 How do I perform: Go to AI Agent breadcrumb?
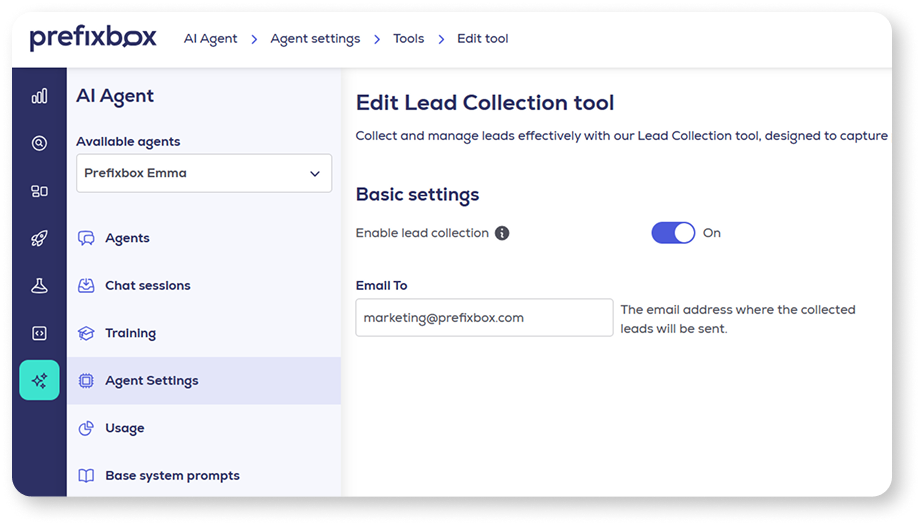[210, 39]
